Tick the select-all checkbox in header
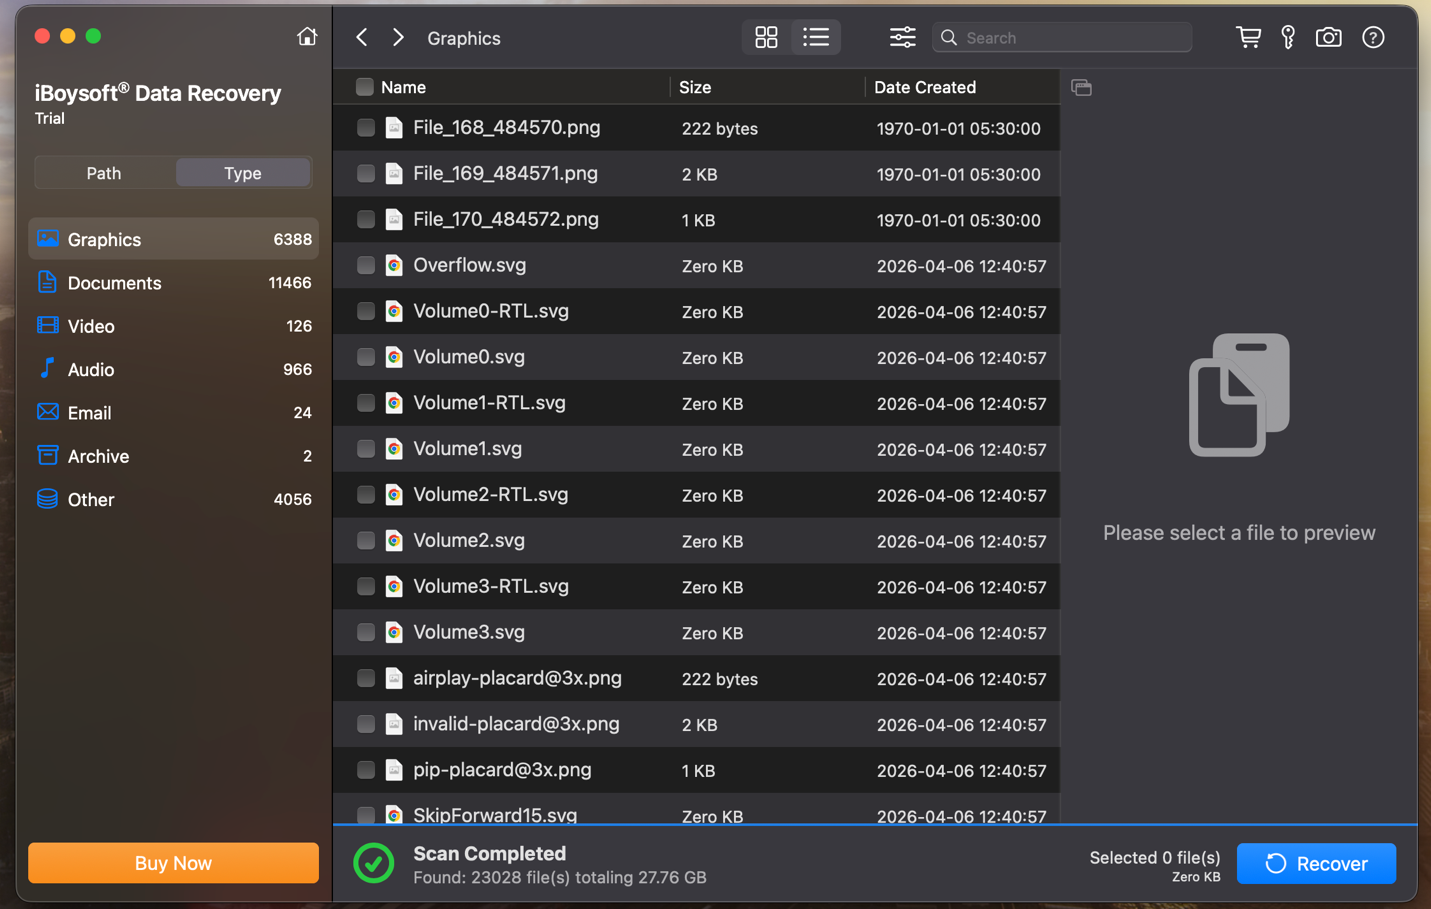1431x909 pixels. click(x=365, y=87)
